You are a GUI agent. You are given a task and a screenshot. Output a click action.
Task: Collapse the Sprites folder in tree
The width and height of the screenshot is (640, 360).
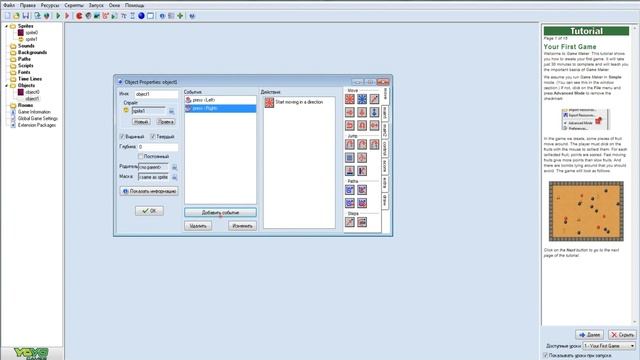[x=6, y=26]
